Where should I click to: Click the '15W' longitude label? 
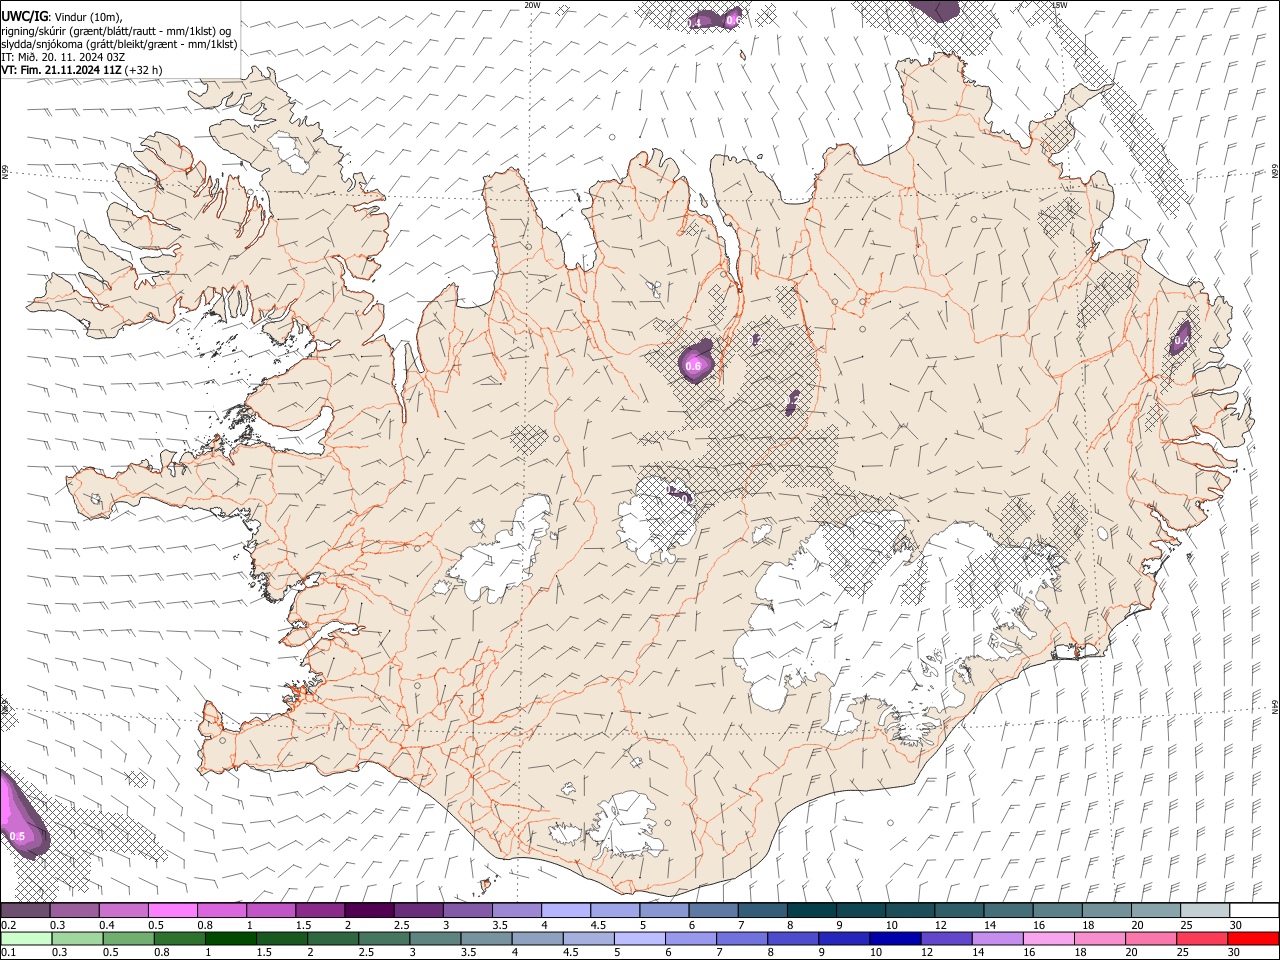pyautogui.click(x=1059, y=5)
